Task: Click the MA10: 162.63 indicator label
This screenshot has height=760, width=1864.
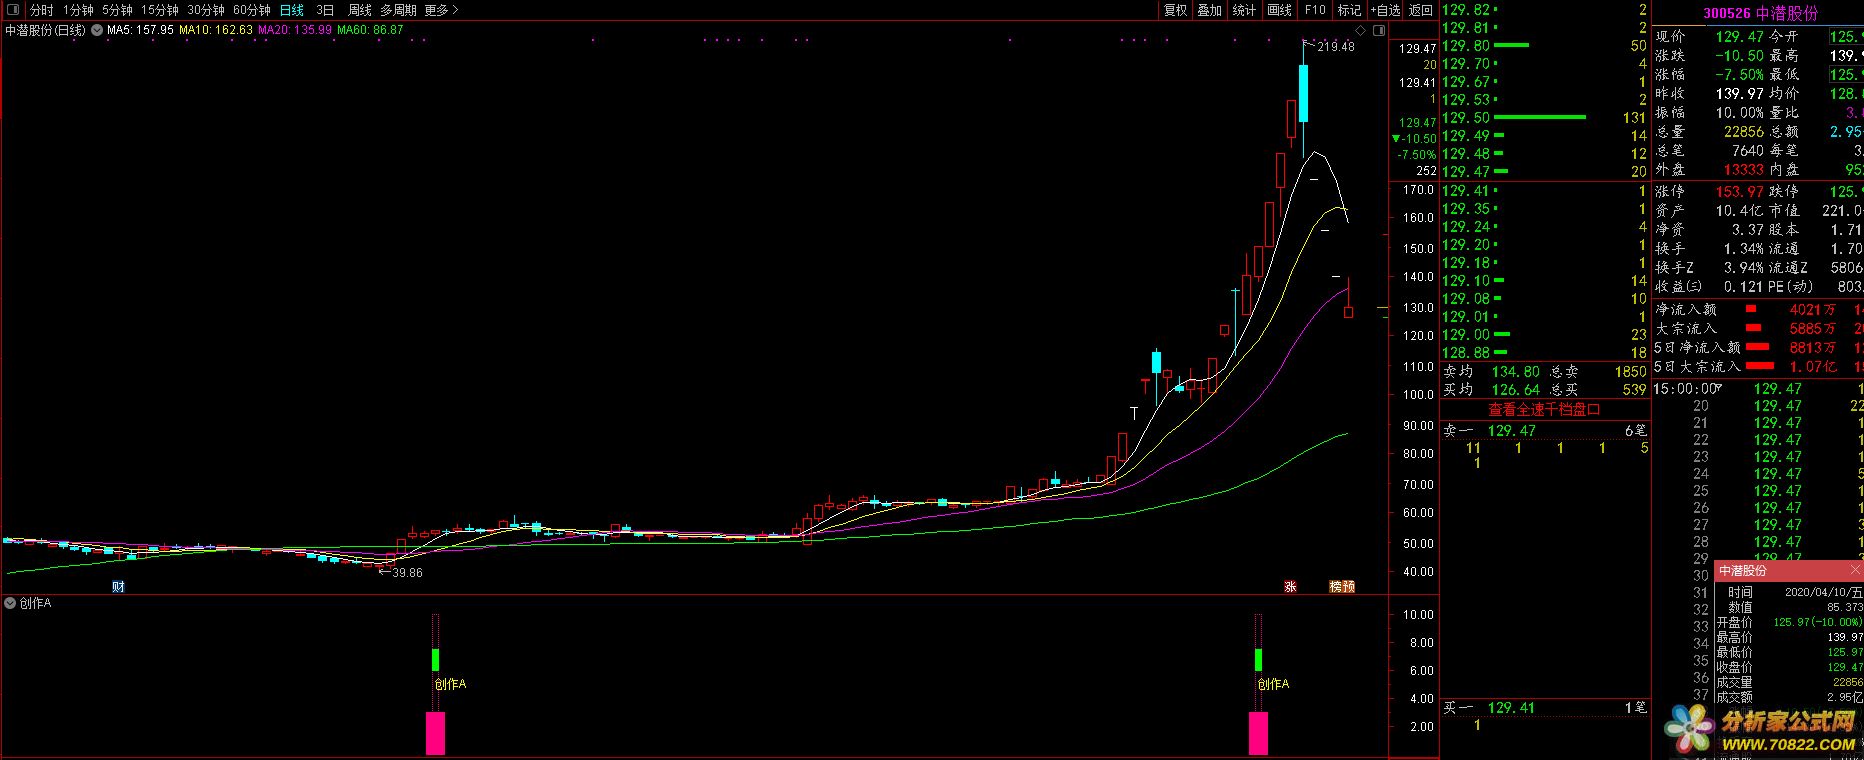Action: pyautogui.click(x=215, y=30)
